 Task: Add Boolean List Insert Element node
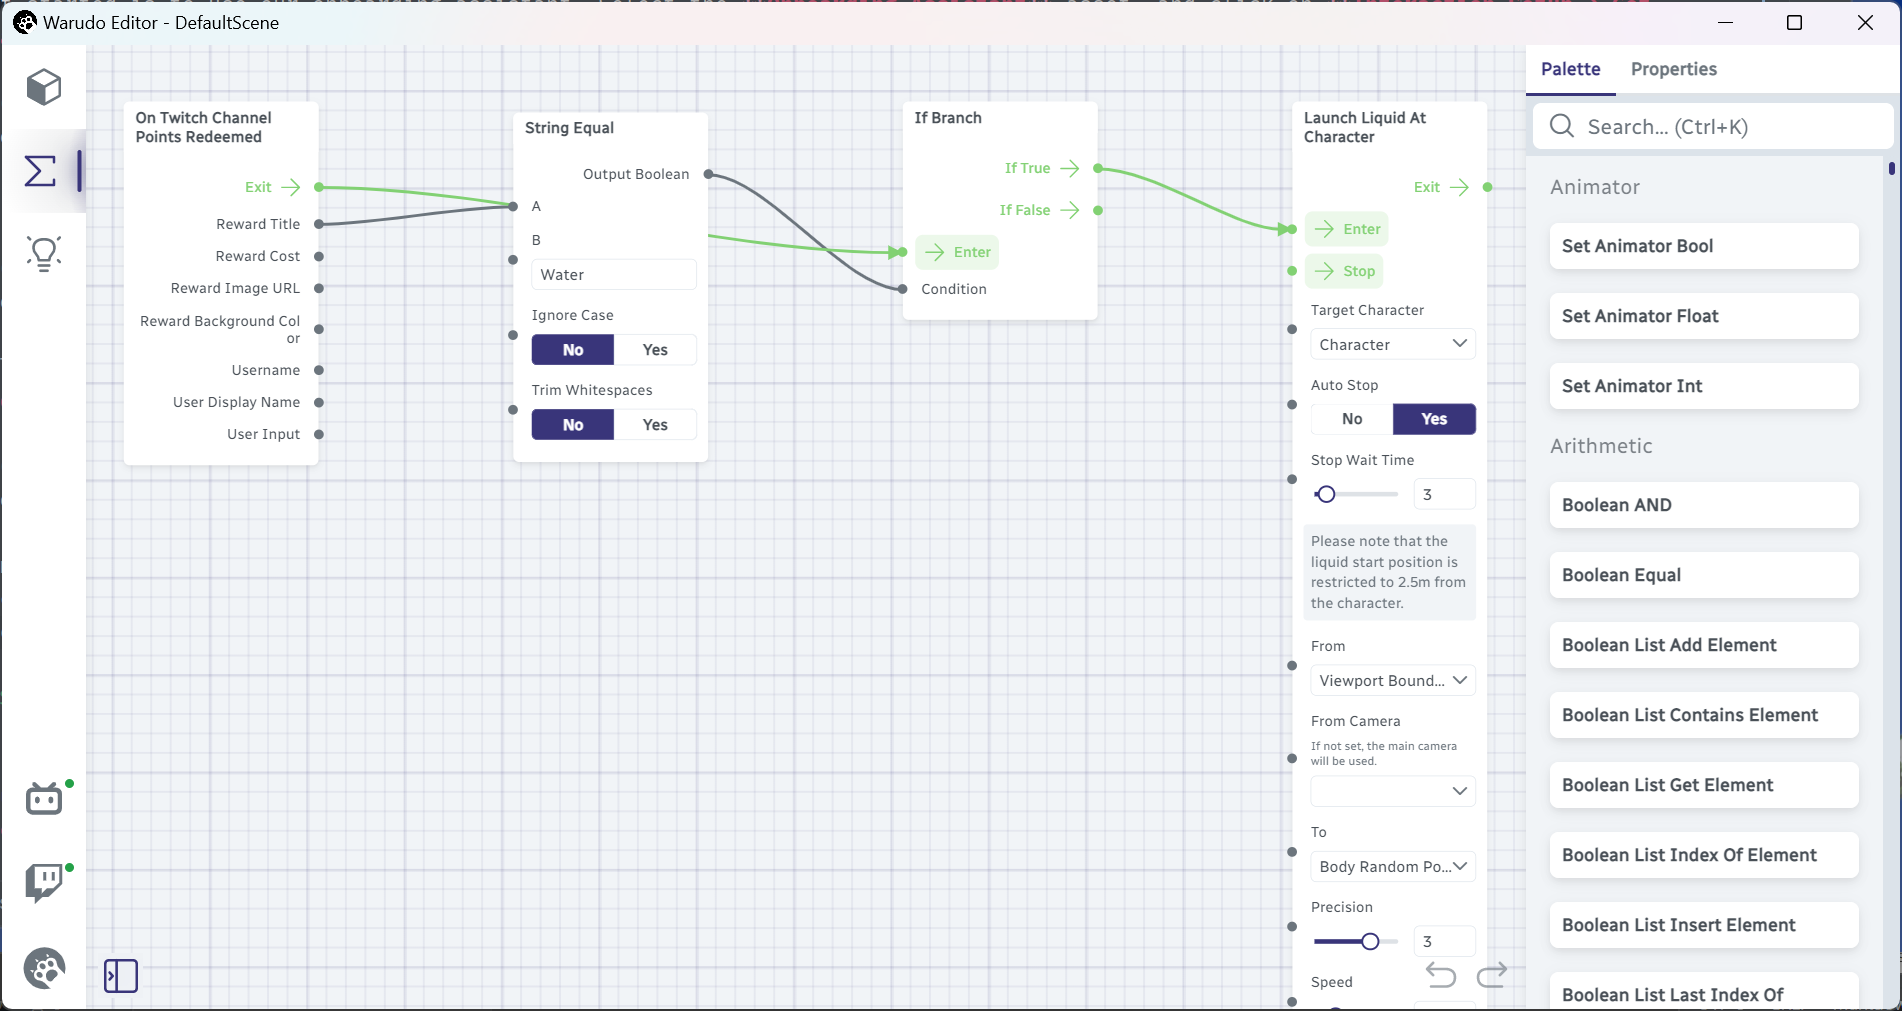pyautogui.click(x=1703, y=925)
